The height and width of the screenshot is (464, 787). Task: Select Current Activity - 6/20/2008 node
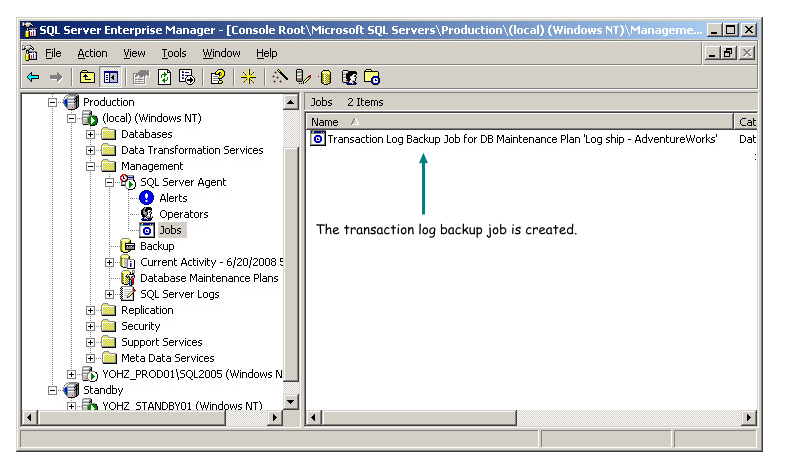(x=211, y=262)
